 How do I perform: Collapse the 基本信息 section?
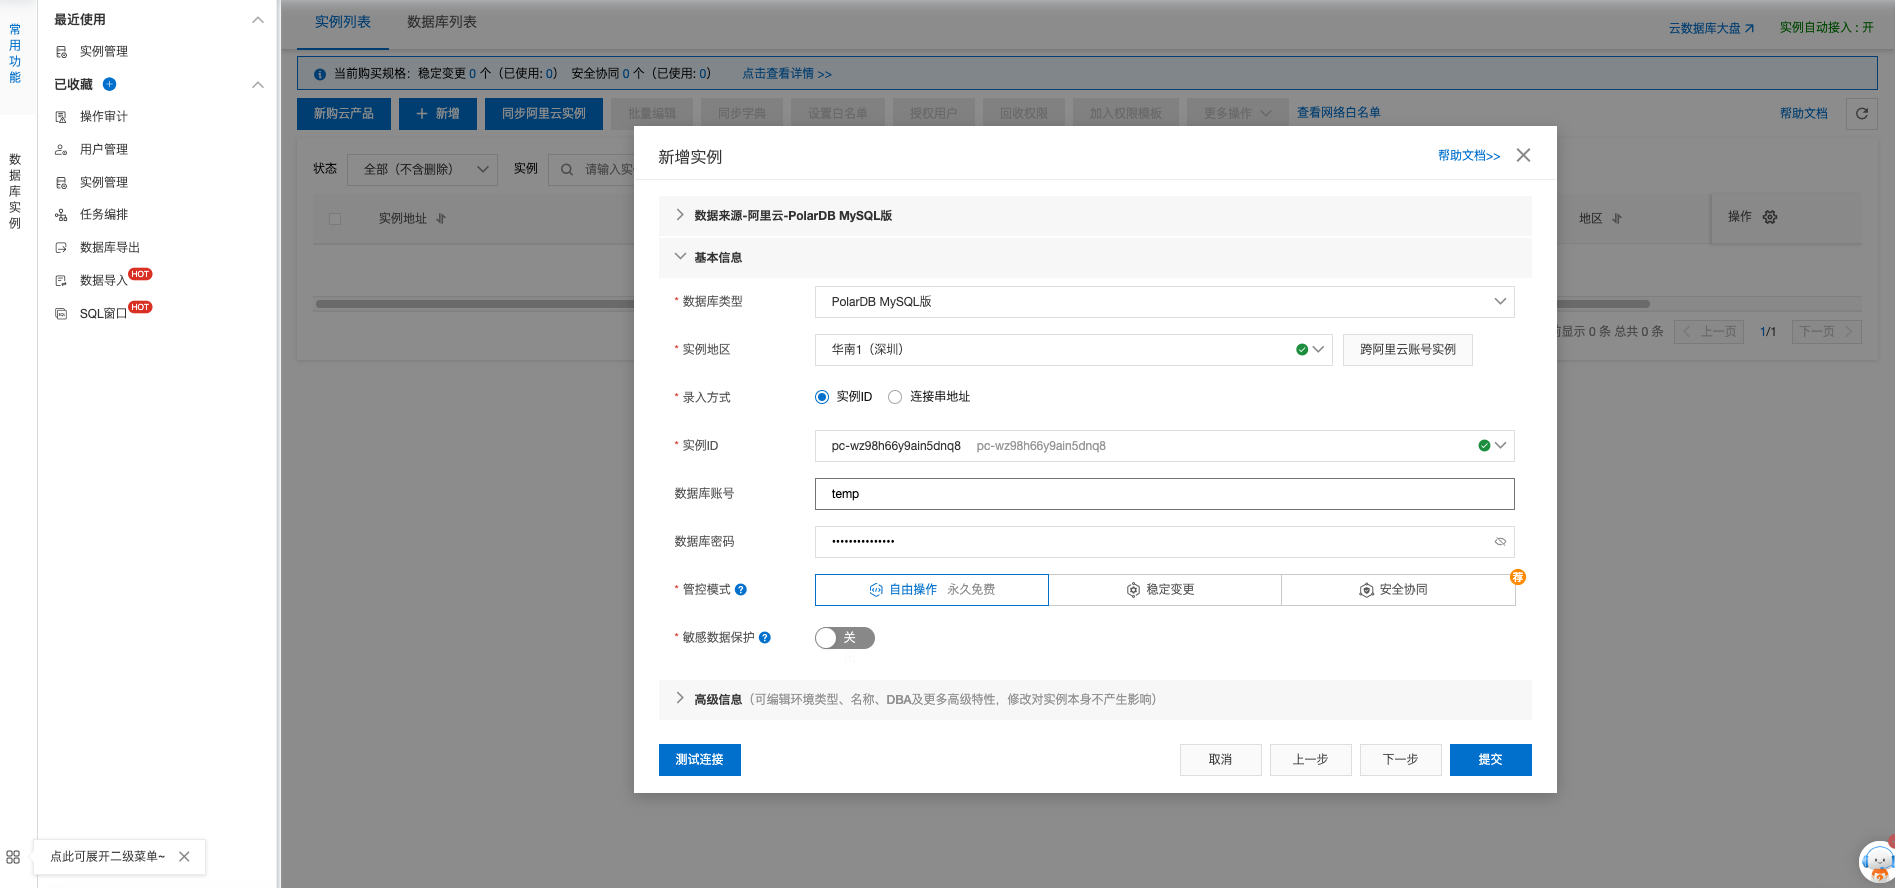[x=1095, y=258]
